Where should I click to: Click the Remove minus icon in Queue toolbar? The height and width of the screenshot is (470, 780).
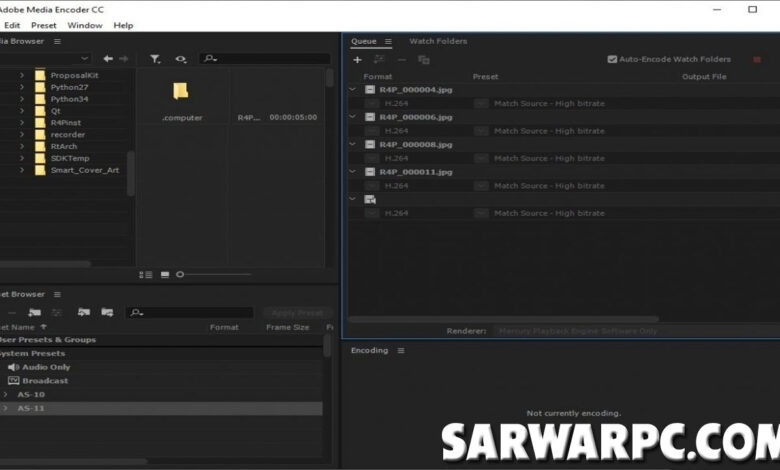tap(401, 60)
